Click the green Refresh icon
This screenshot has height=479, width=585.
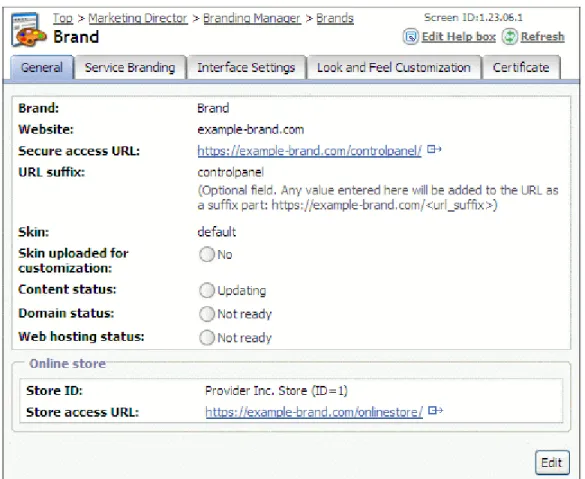(509, 37)
